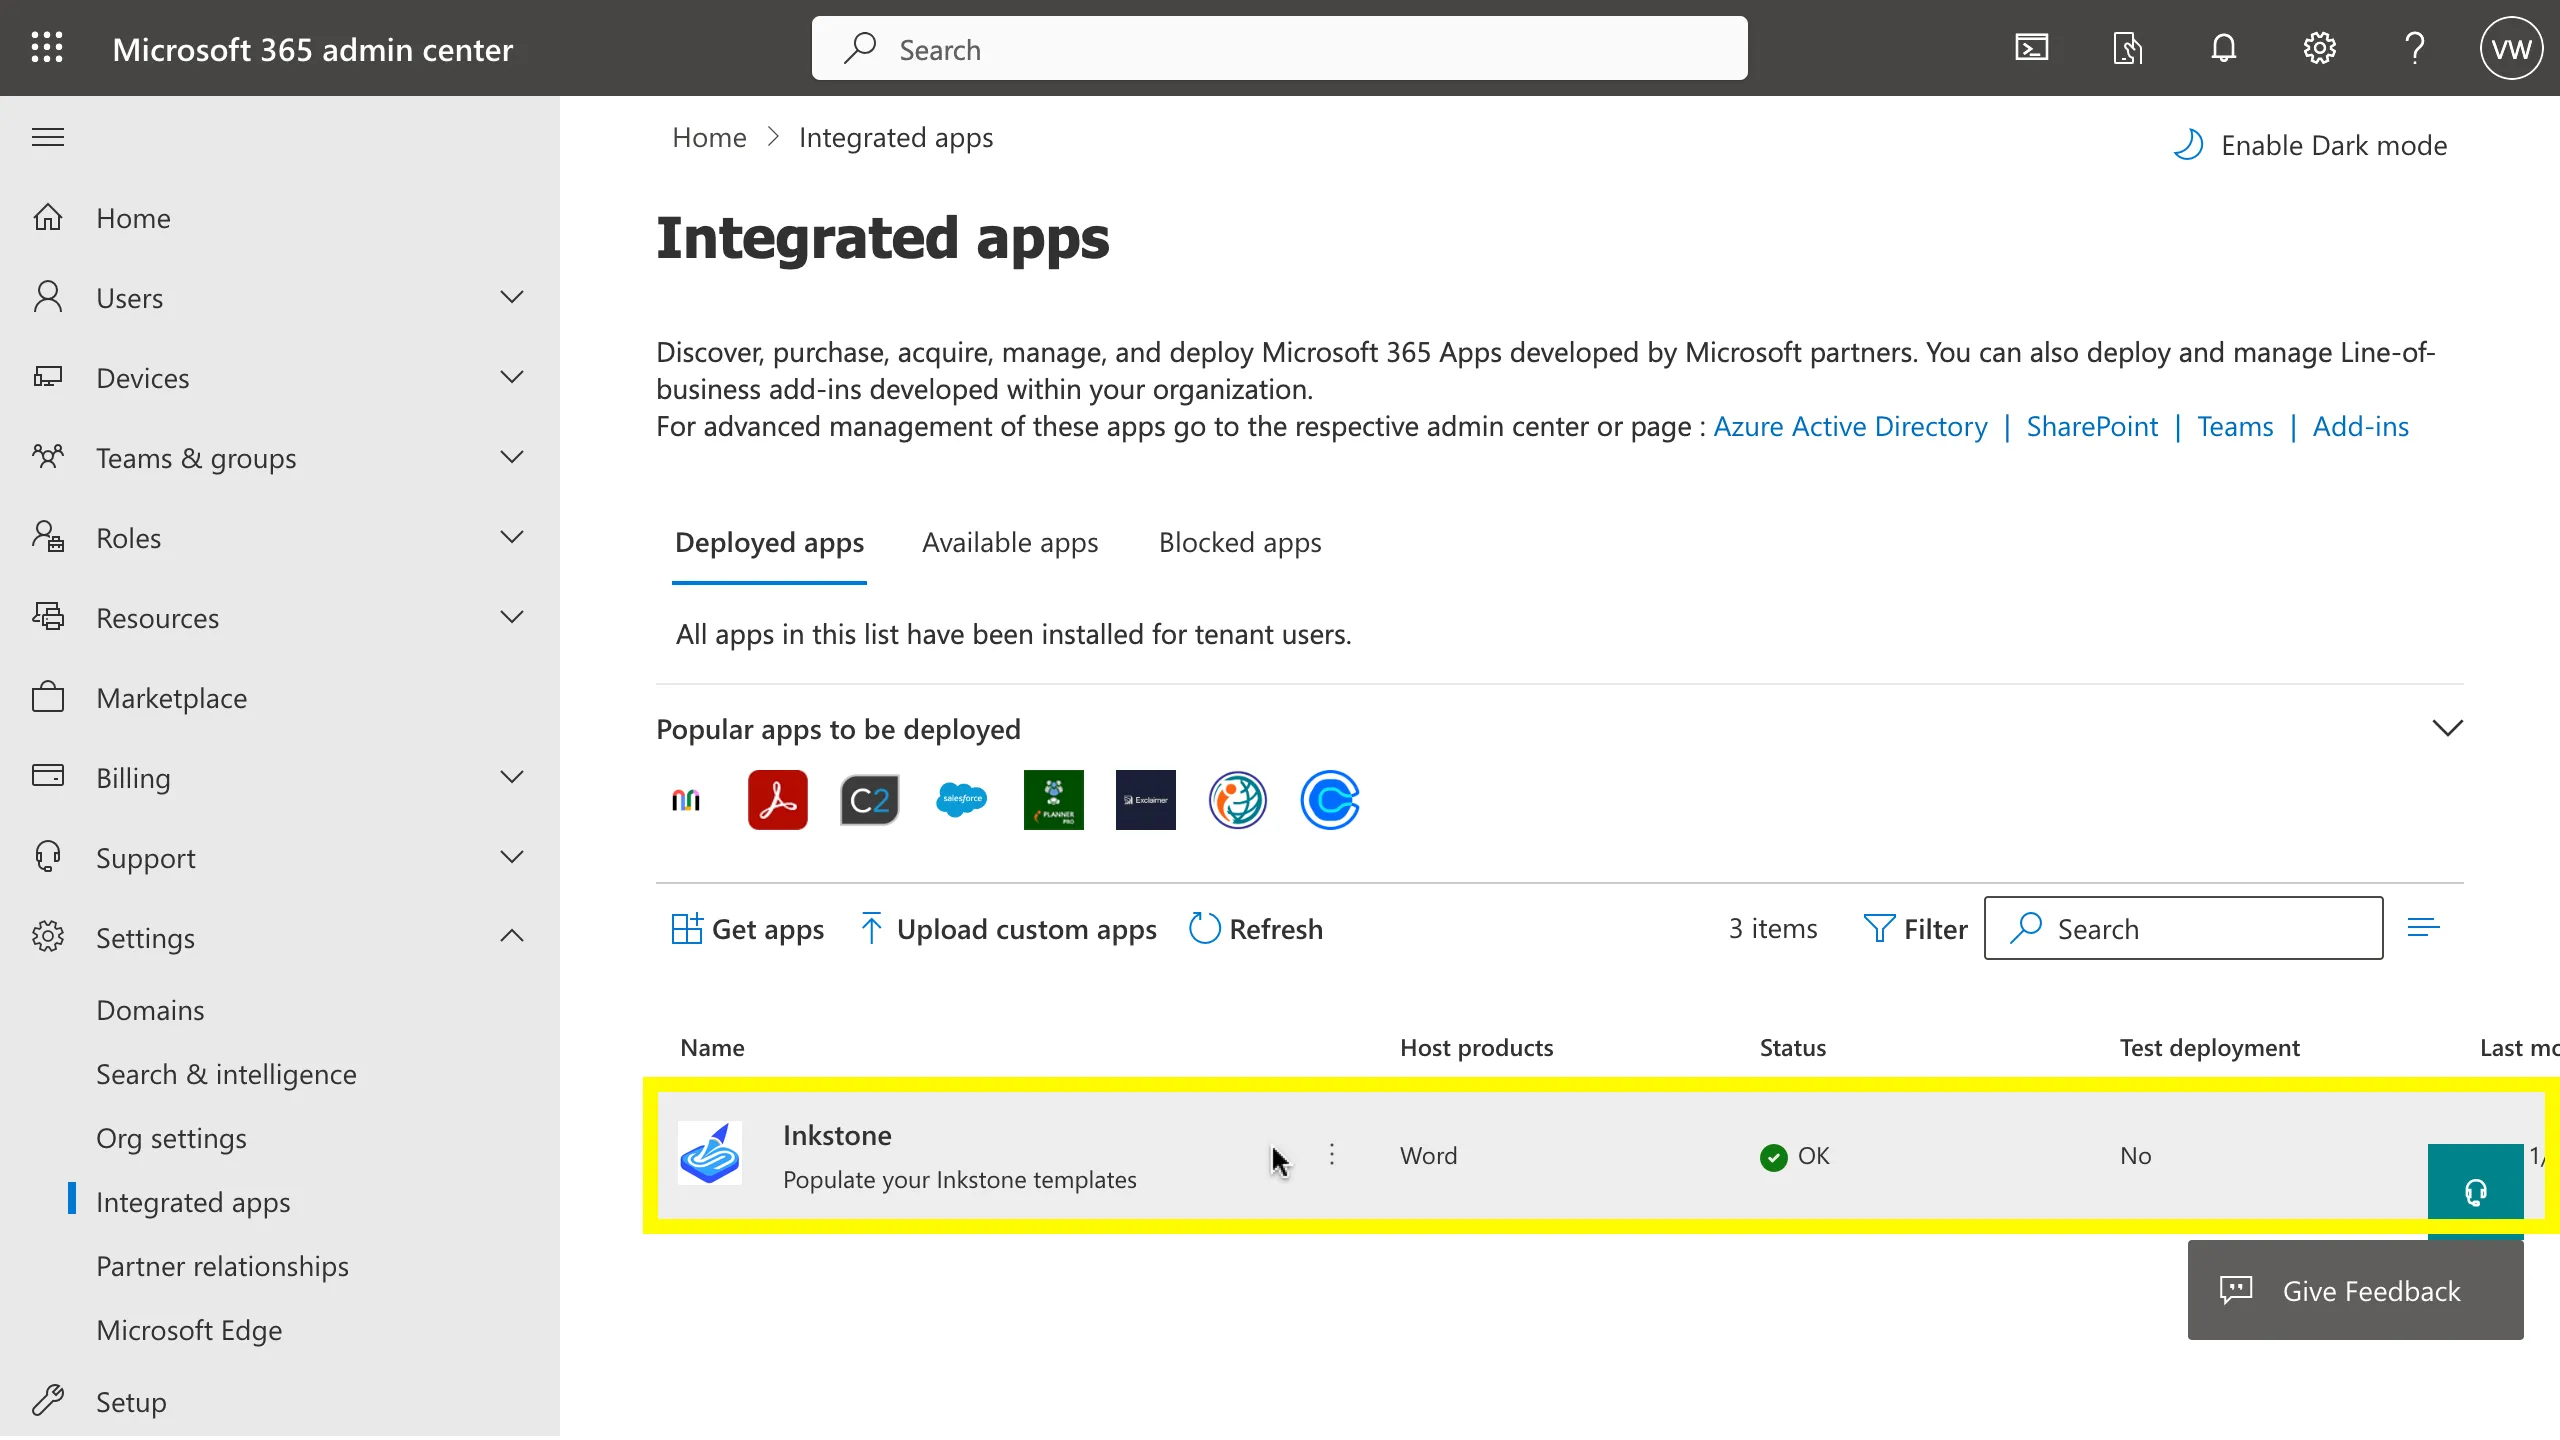2560x1440 pixels.
Task: Click the Inkstone app logo
Action: click(710, 1154)
